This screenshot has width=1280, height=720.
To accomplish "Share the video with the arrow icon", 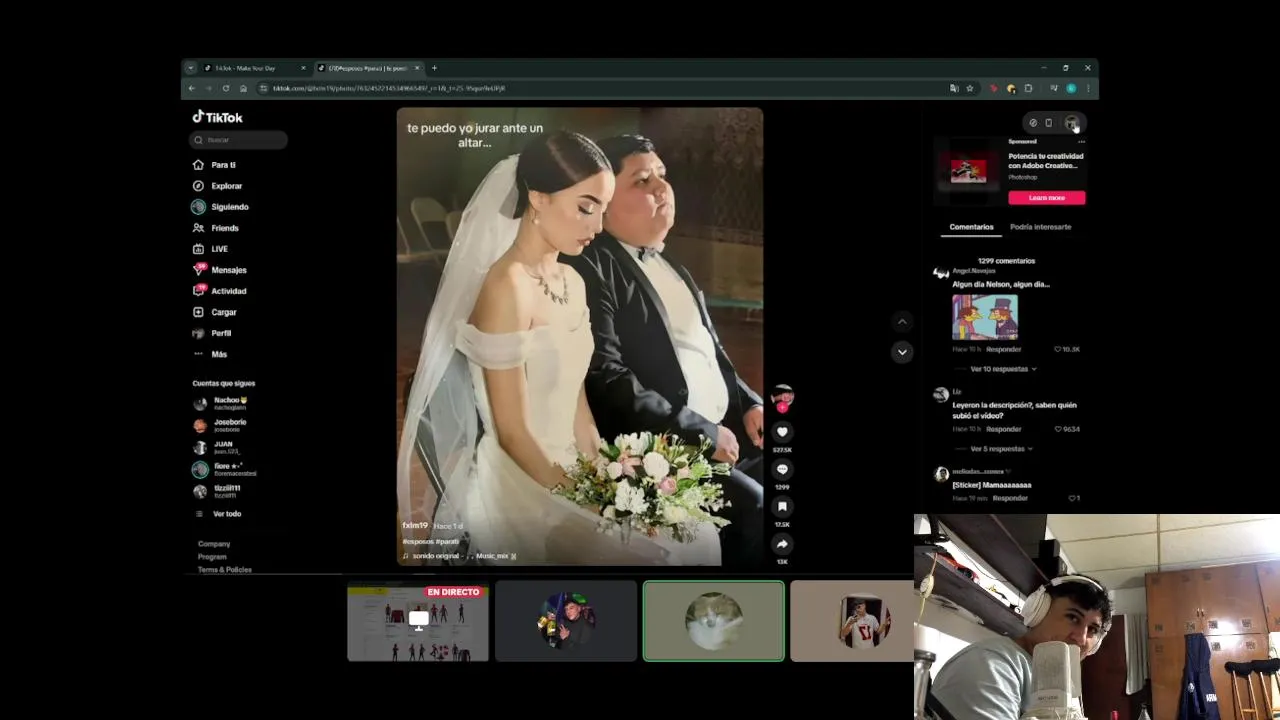I will coord(782,544).
